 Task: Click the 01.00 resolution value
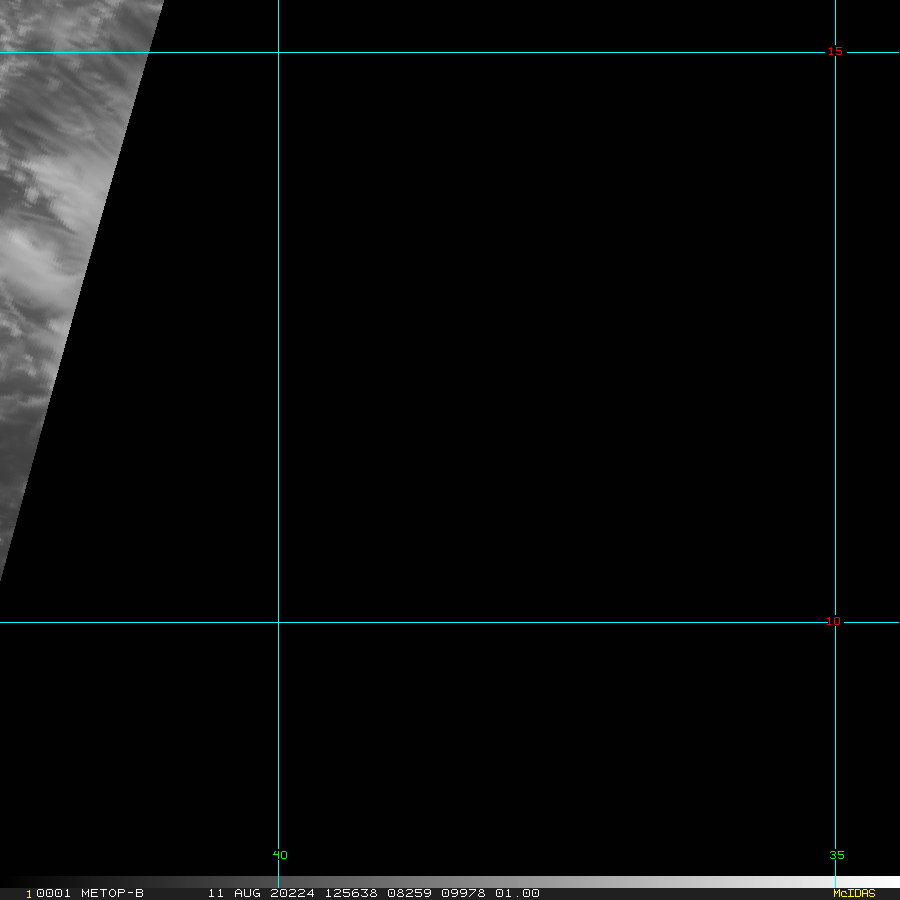(517, 893)
